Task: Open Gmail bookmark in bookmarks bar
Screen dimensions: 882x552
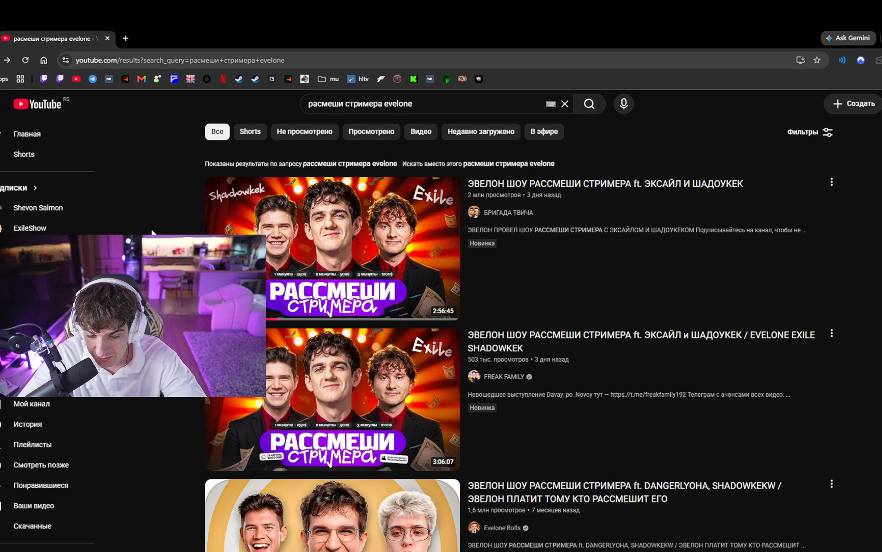Action: tap(141, 79)
